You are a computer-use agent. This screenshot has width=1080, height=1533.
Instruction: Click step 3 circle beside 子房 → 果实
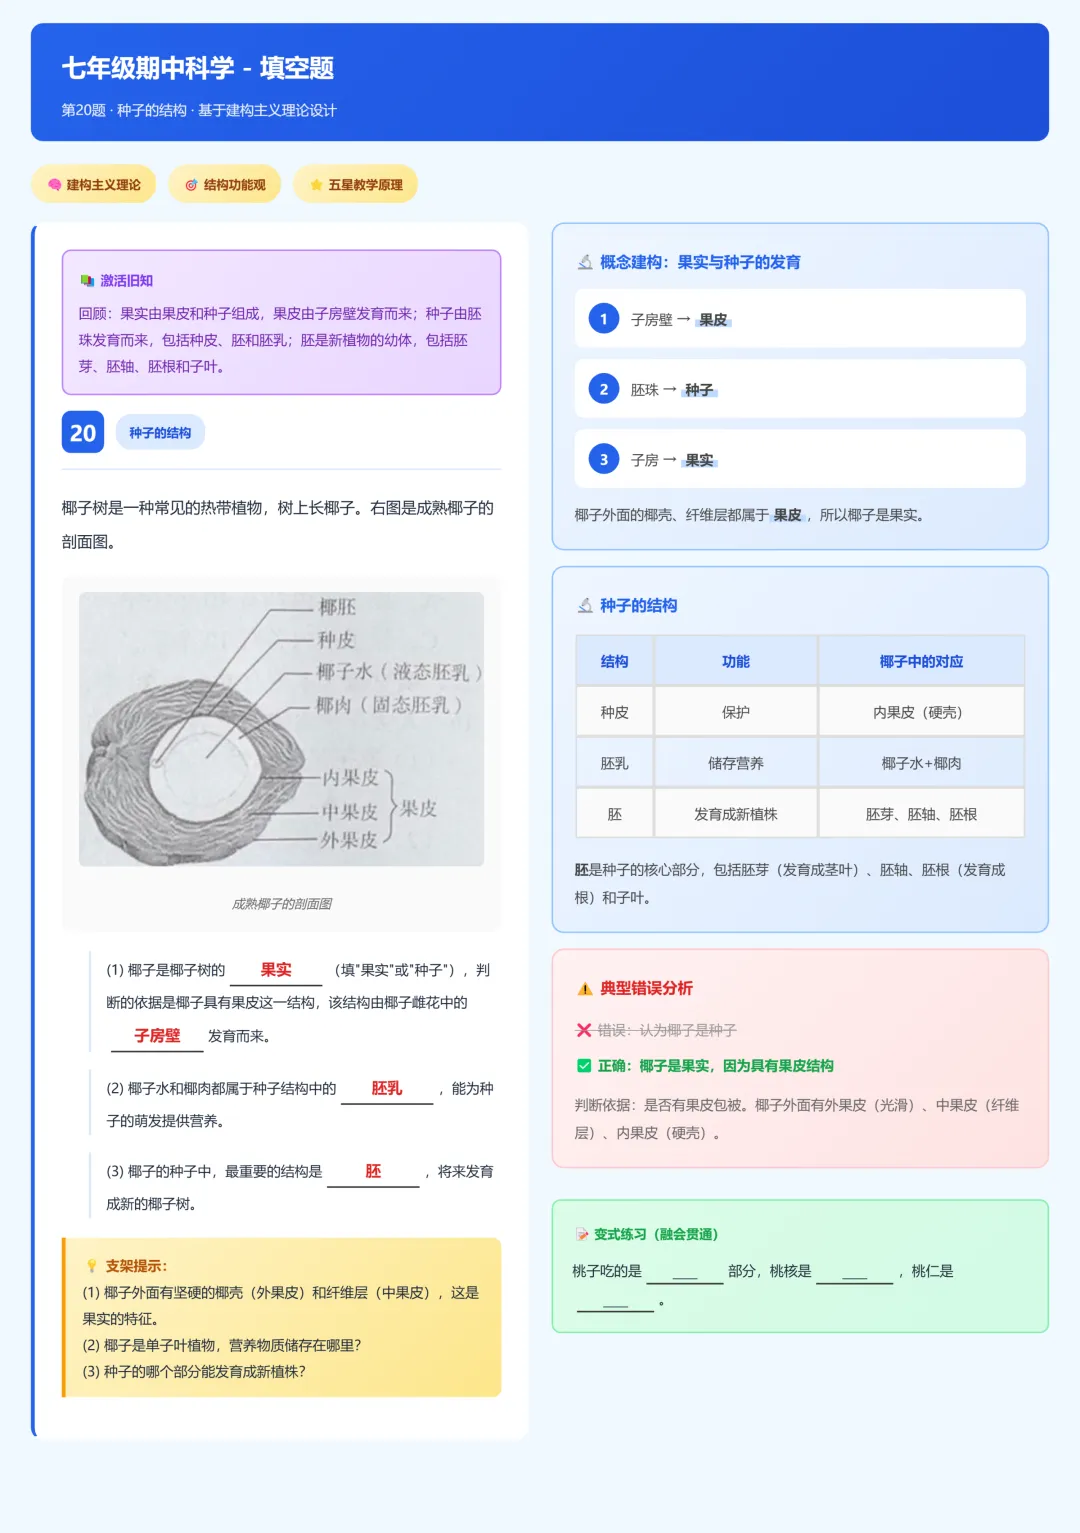(603, 458)
